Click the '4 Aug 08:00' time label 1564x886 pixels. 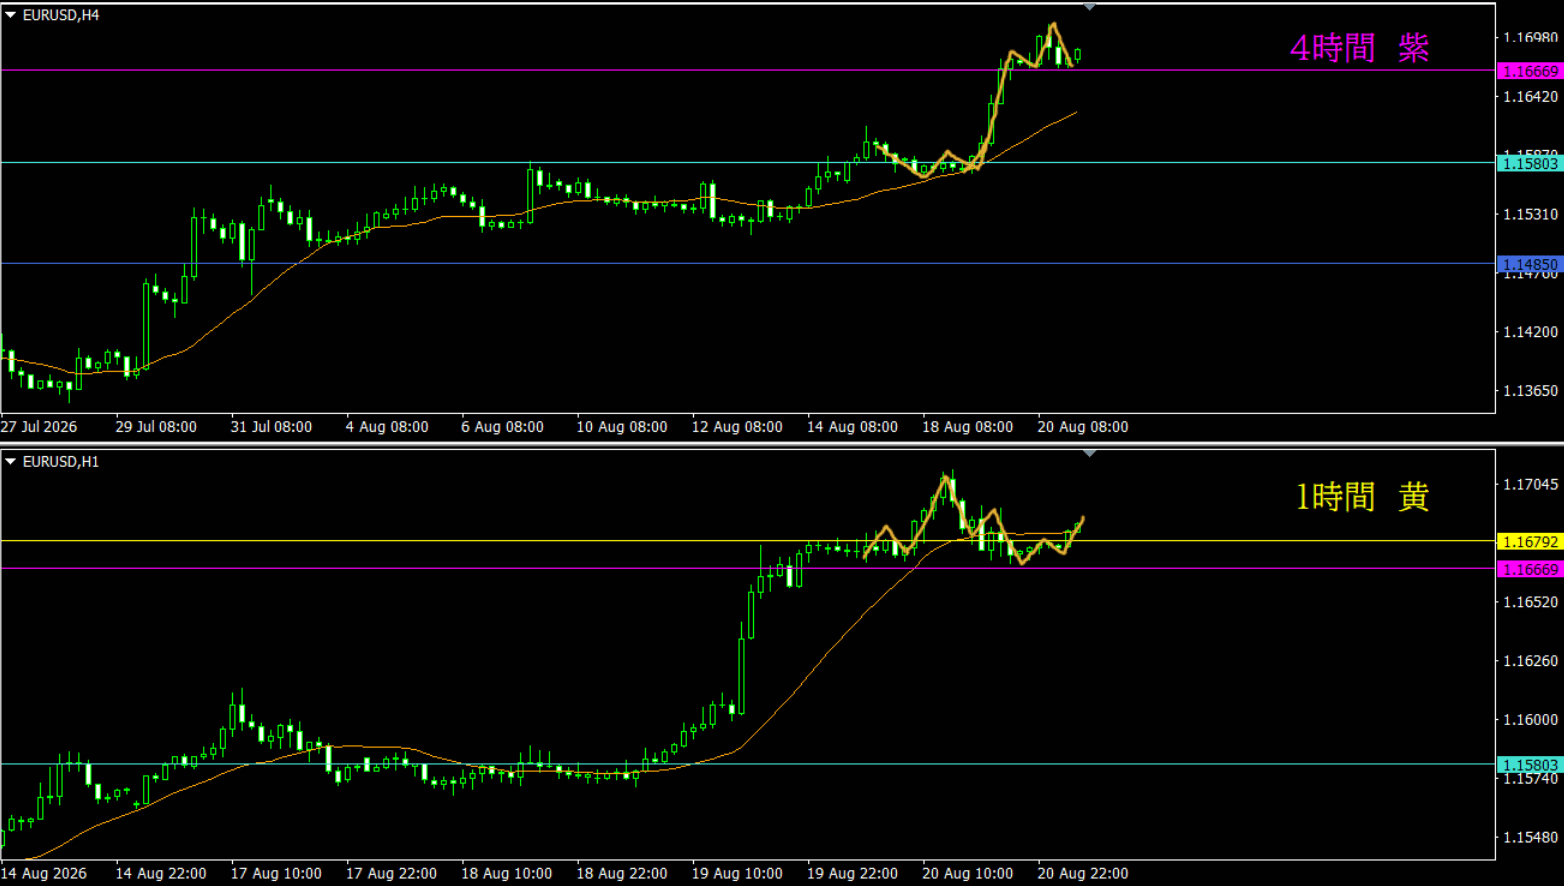coord(387,427)
